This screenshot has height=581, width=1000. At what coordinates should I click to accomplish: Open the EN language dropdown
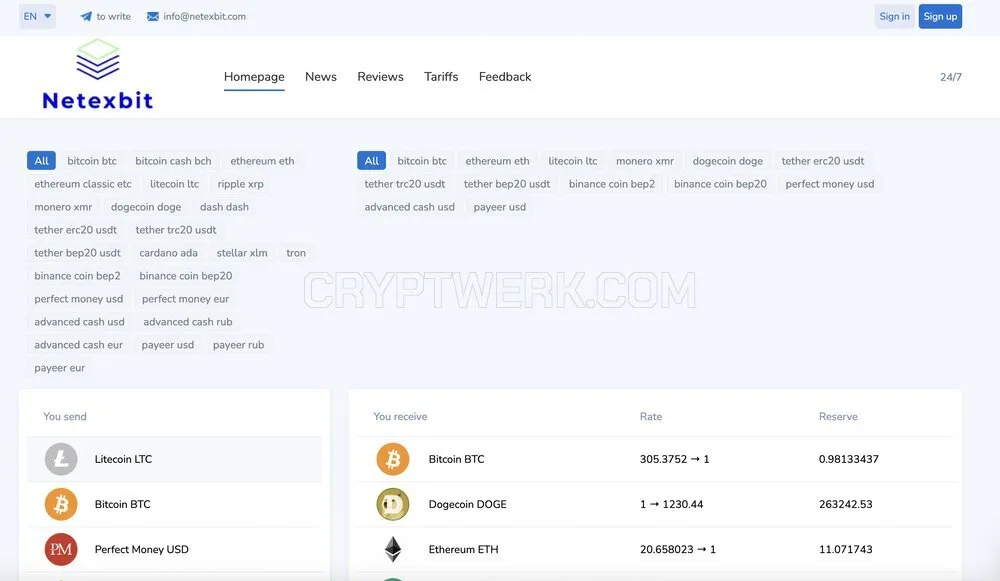[x=37, y=17]
